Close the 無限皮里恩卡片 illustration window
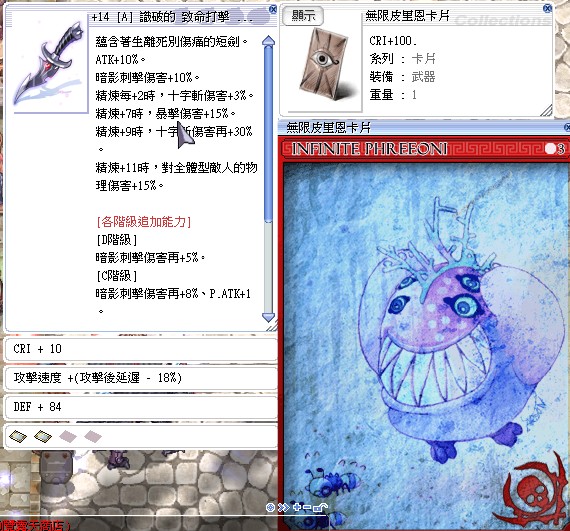 [x=567, y=127]
